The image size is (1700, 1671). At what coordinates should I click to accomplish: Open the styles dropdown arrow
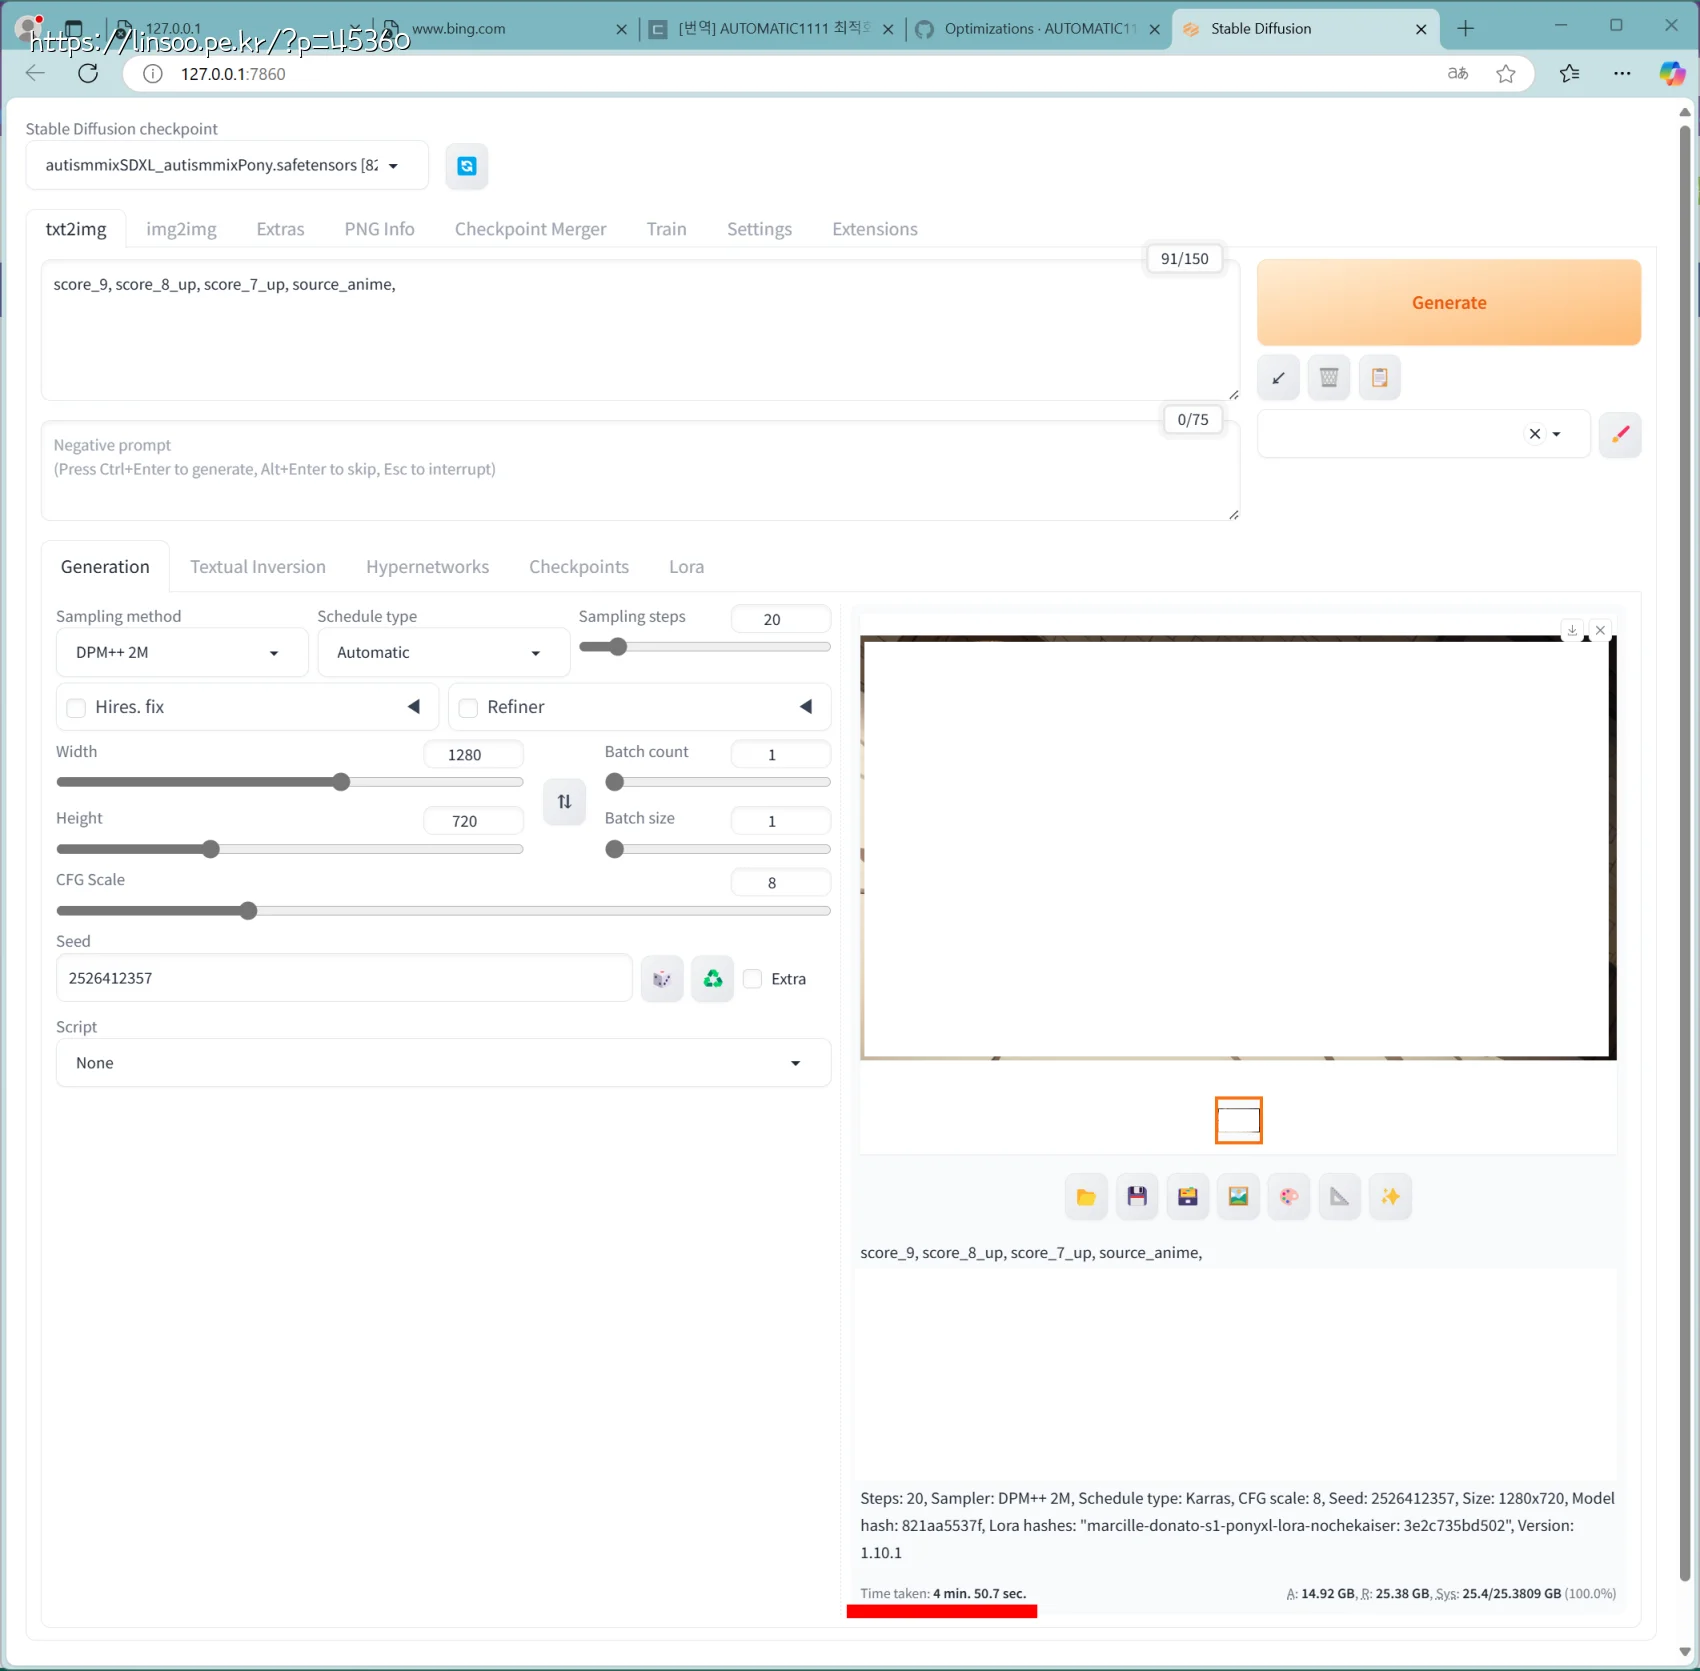coord(1557,434)
